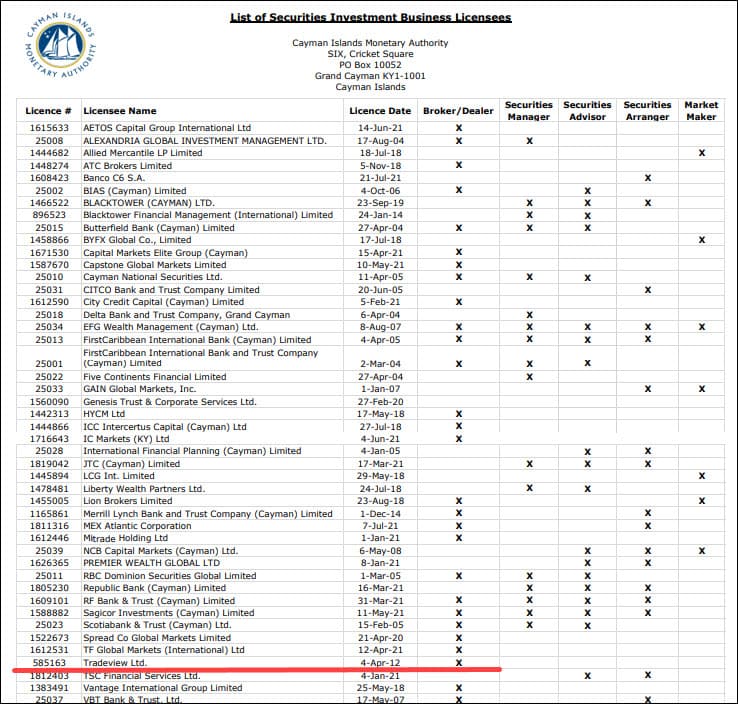Click the Broker/Dealer X for AETOS Capital Group
Viewport: 738px width, 704px height.
459,128
